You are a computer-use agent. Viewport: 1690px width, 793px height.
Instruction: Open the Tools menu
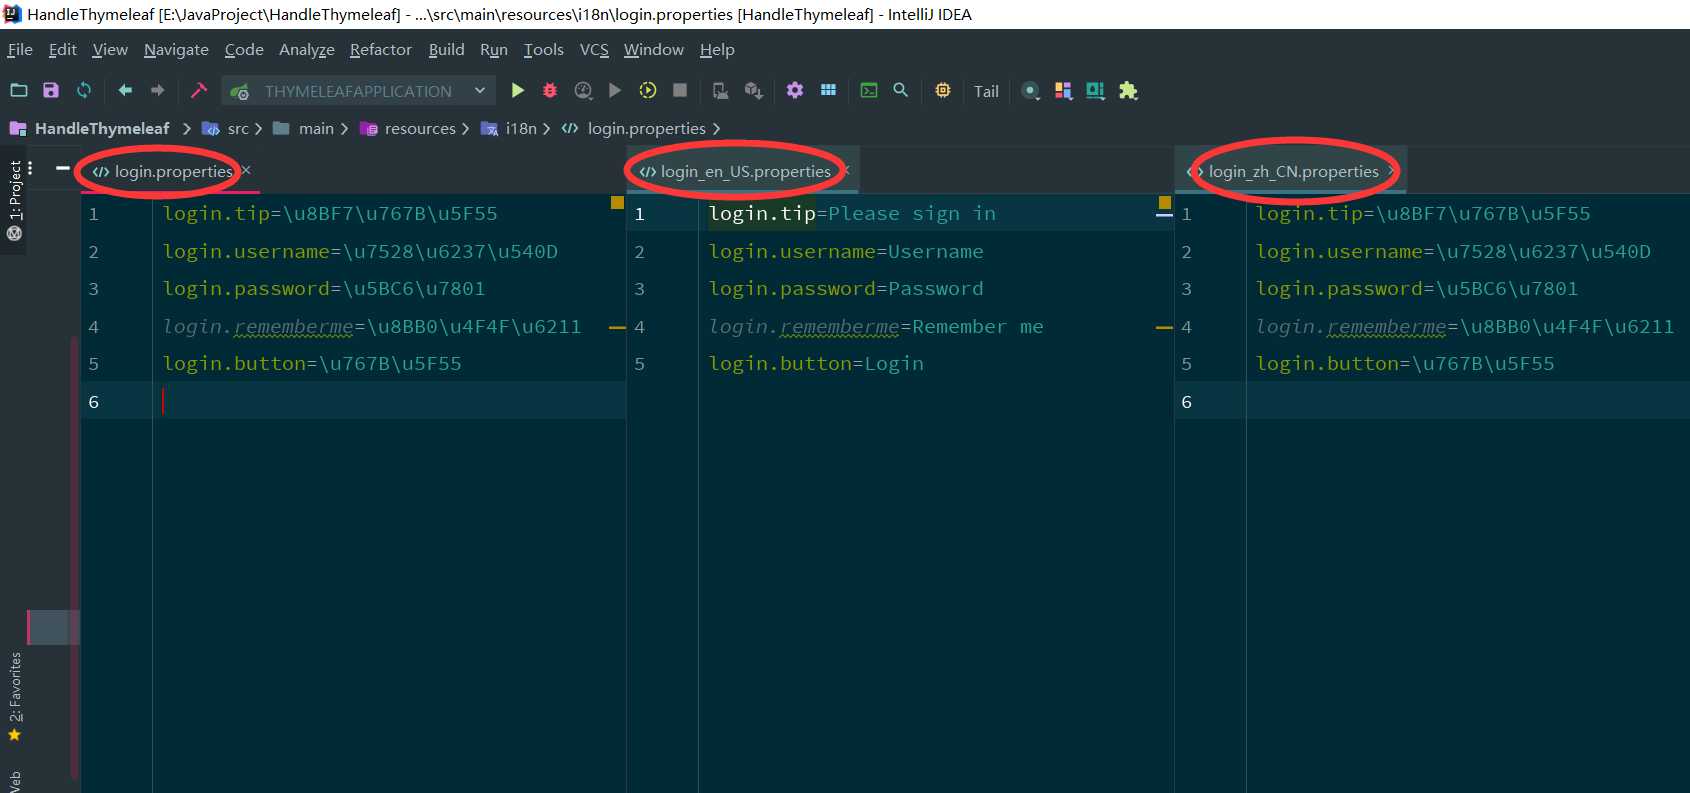click(x=544, y=49)
